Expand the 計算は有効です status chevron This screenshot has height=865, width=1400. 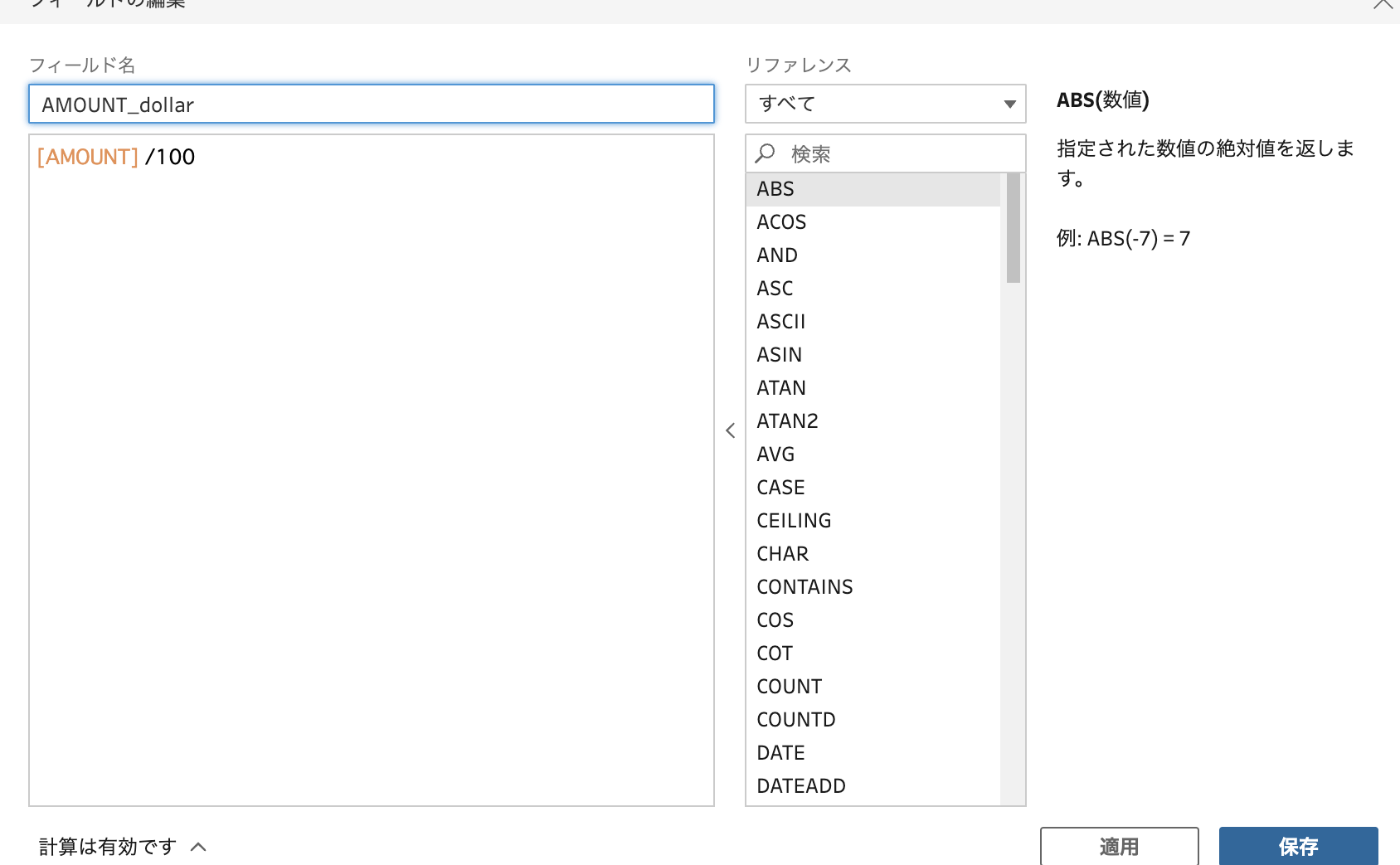[x=198, y=847]
